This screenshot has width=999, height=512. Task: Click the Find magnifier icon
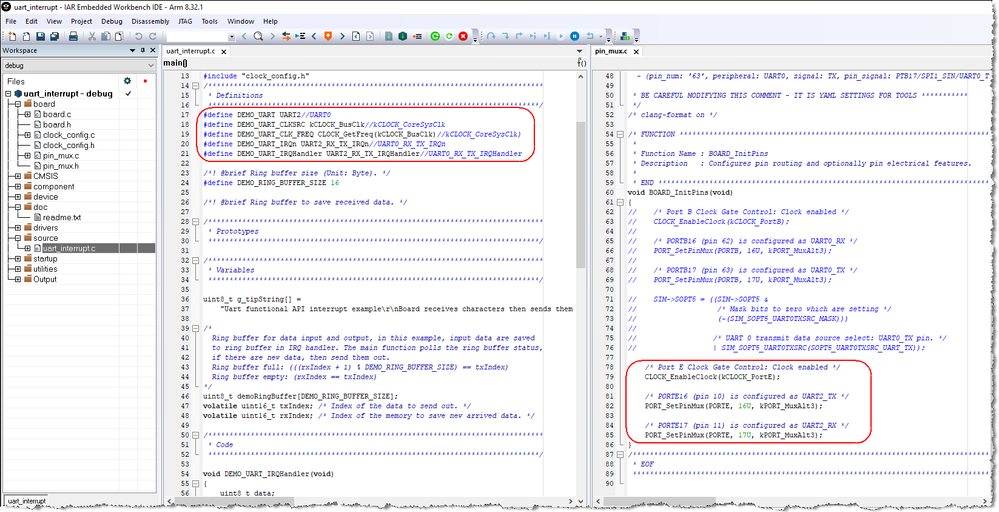(258, 36)
